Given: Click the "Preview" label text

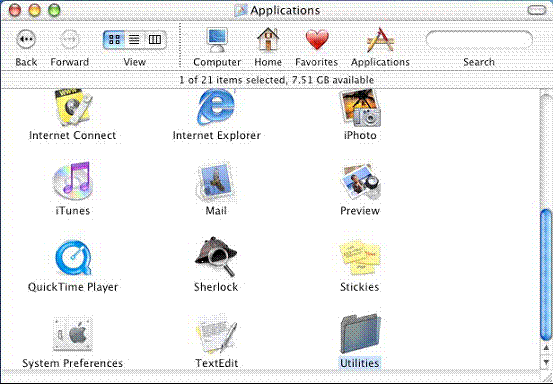Looking at the screenshot, I should pyautogui.click(x=360, y=211).
